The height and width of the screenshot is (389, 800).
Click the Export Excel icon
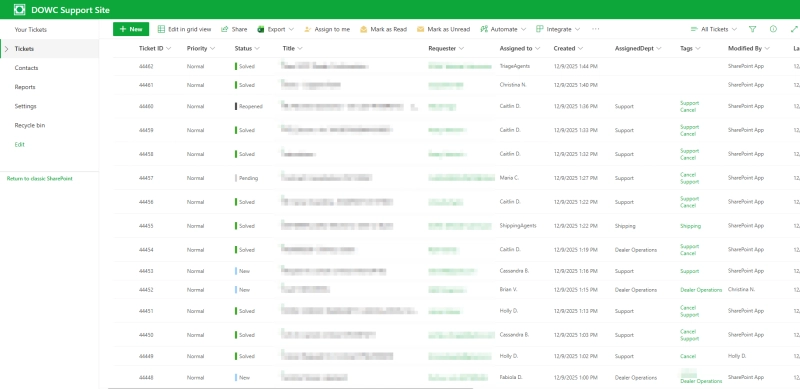(261, 29)
